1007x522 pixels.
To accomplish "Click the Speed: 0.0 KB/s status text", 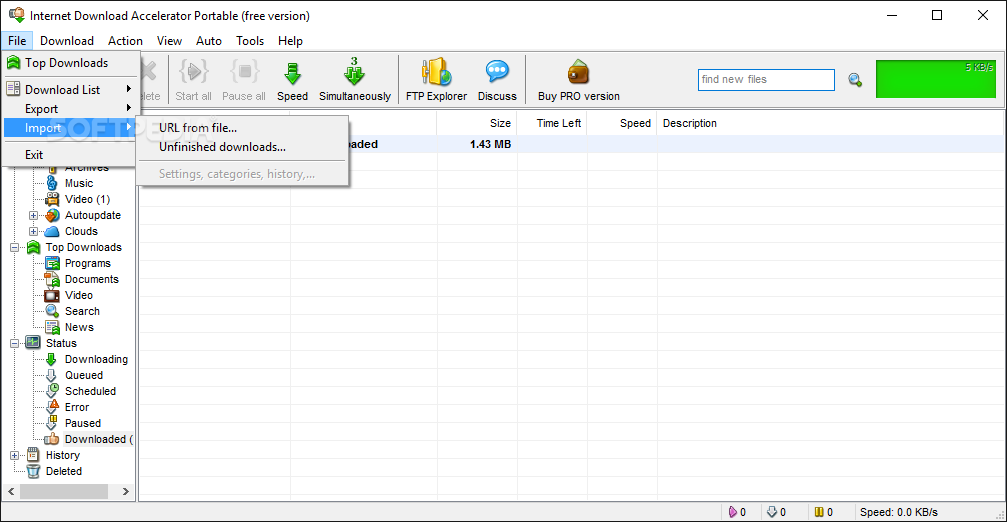I will click(x=898, y=512).
